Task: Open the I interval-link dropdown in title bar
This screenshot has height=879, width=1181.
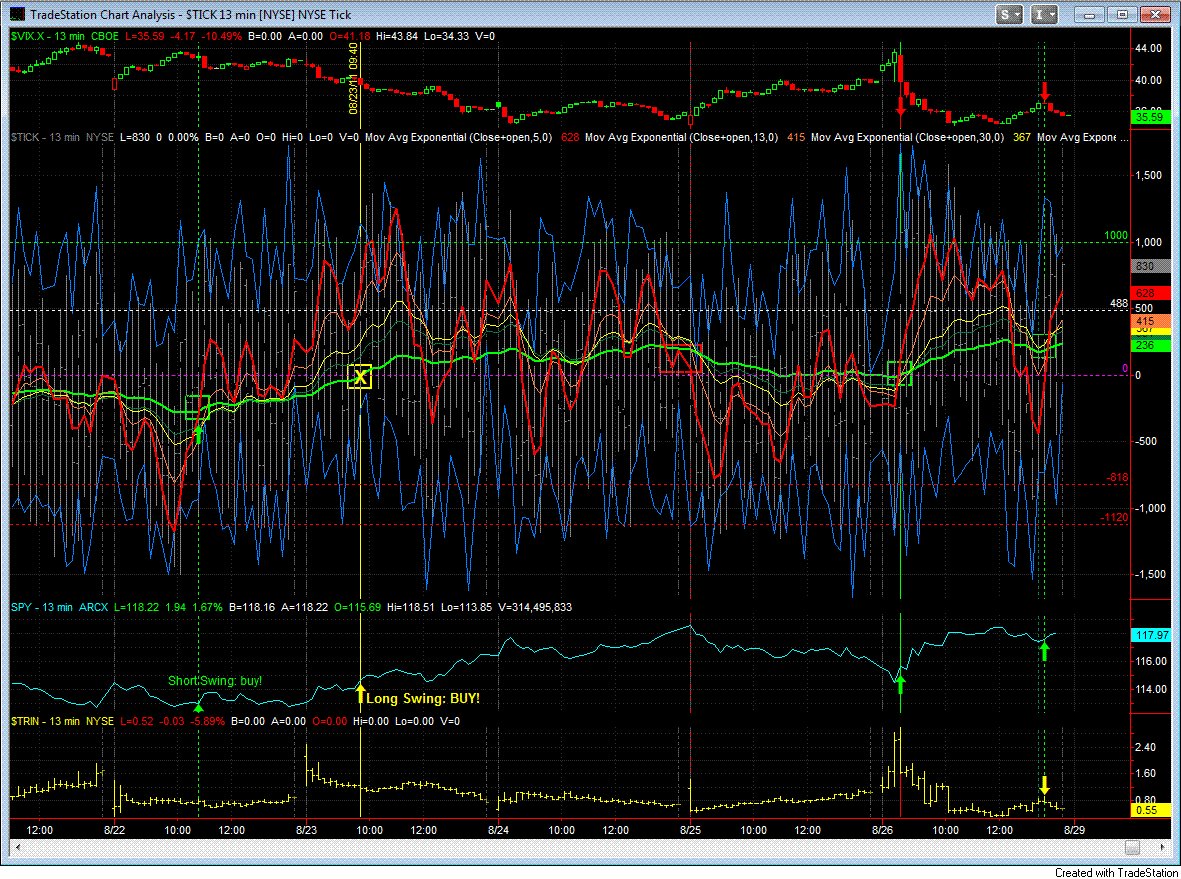Action: 1045,14
